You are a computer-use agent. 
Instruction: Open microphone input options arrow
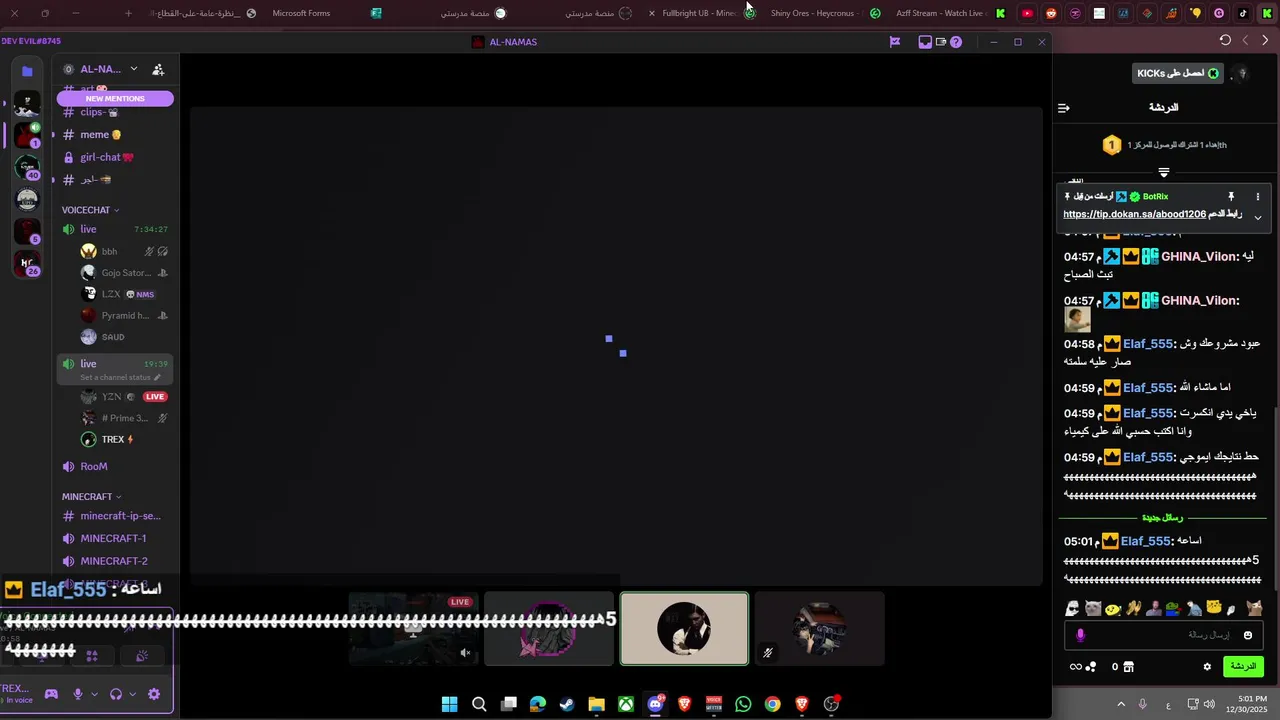tap(95, 694)
